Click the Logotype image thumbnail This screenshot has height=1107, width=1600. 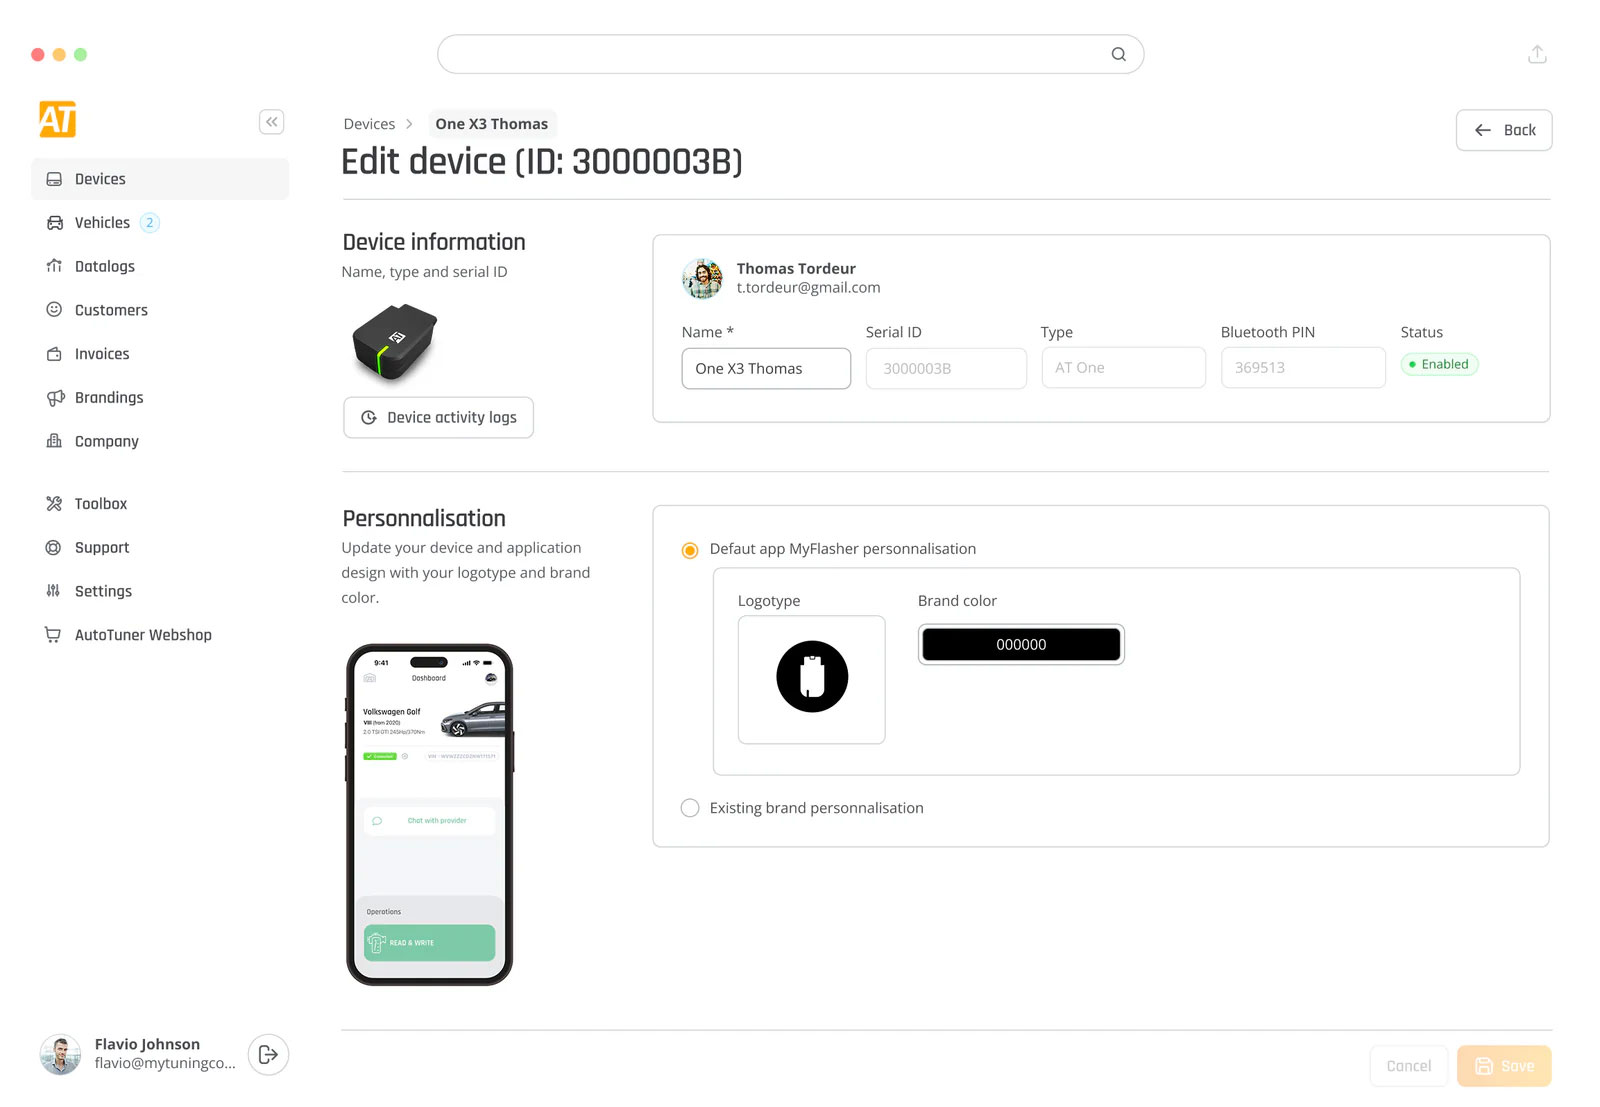[x=811, y=679]
